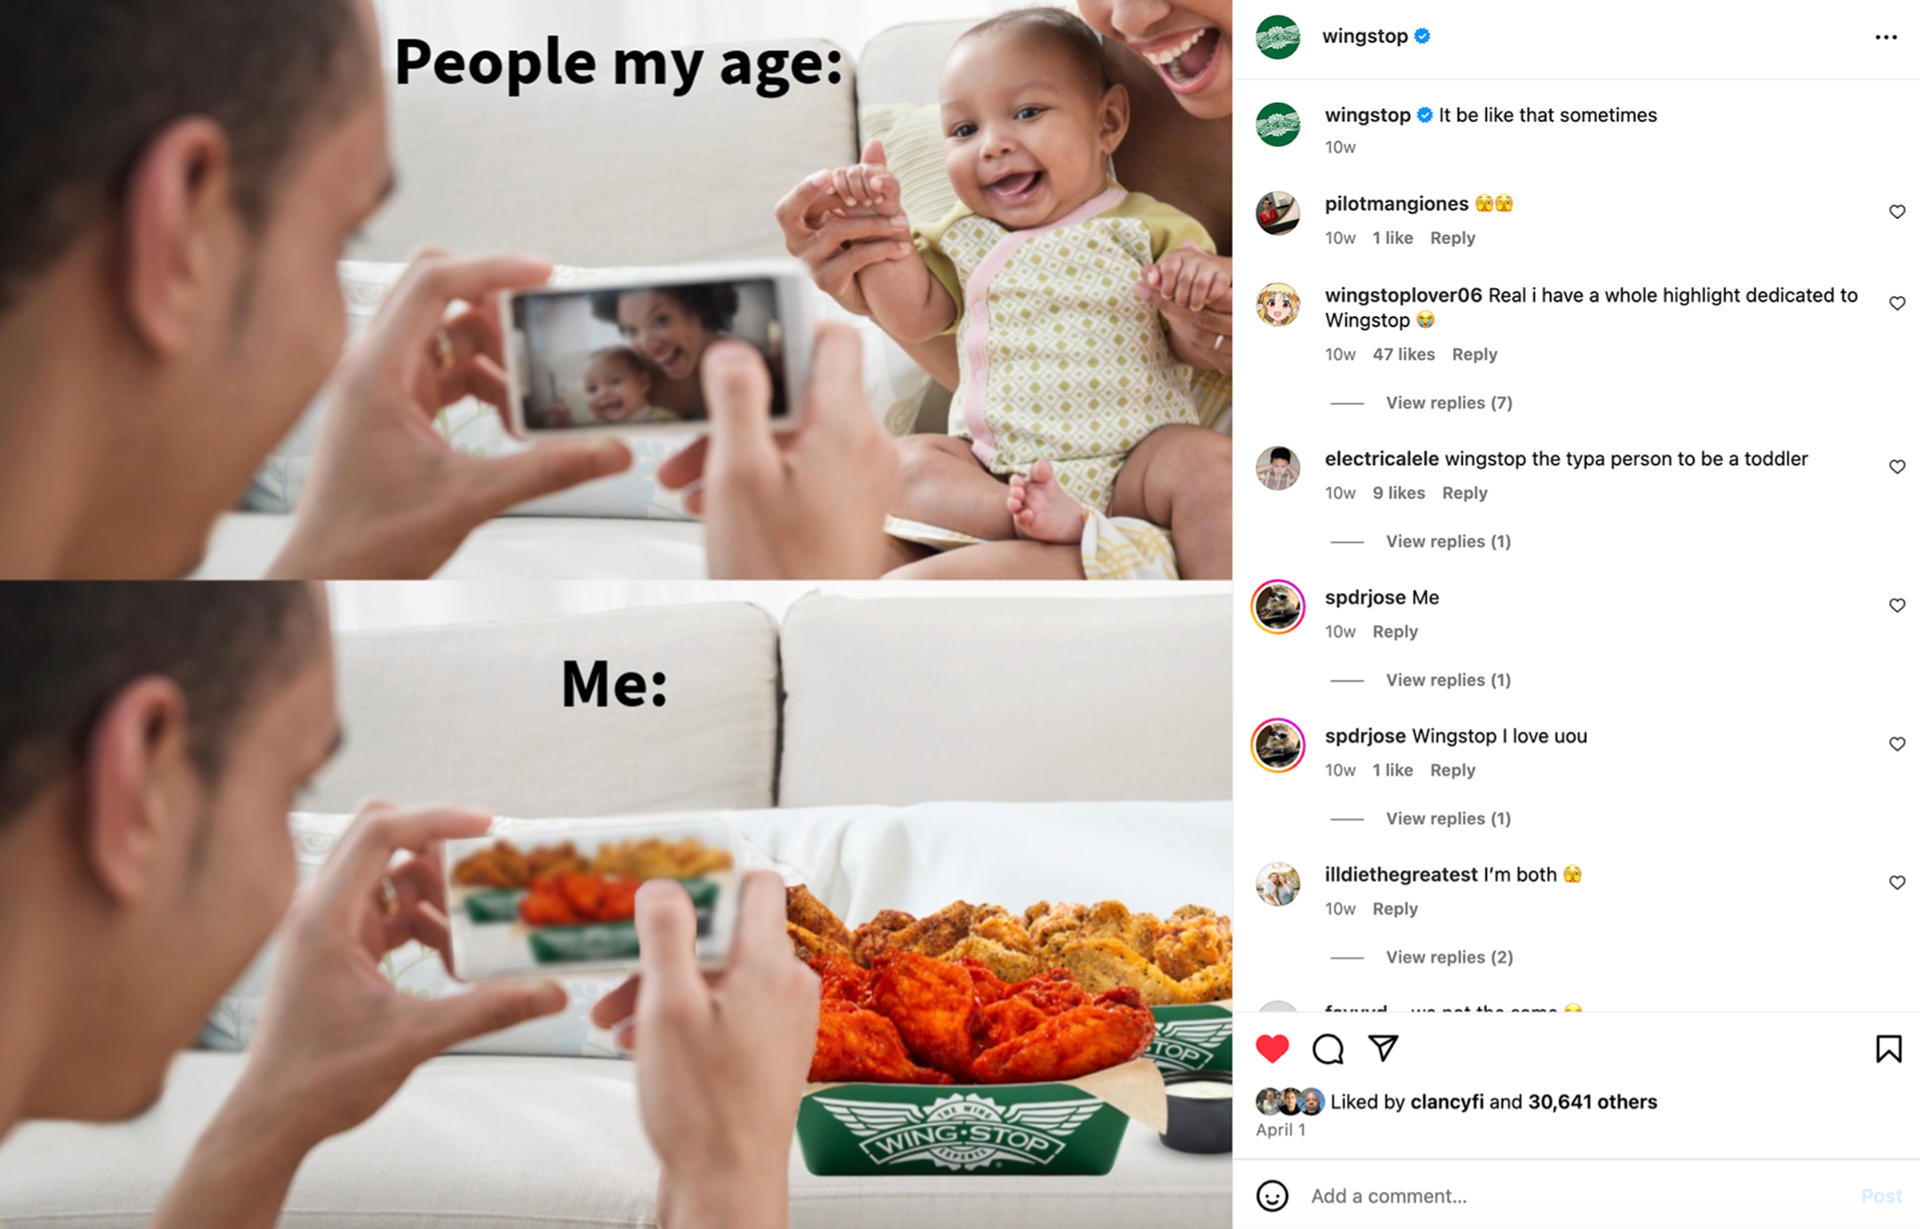Save the post with the bookmark icon
Image resolution: width=1920 pixels, height=1229 pixels.
1888,1048
